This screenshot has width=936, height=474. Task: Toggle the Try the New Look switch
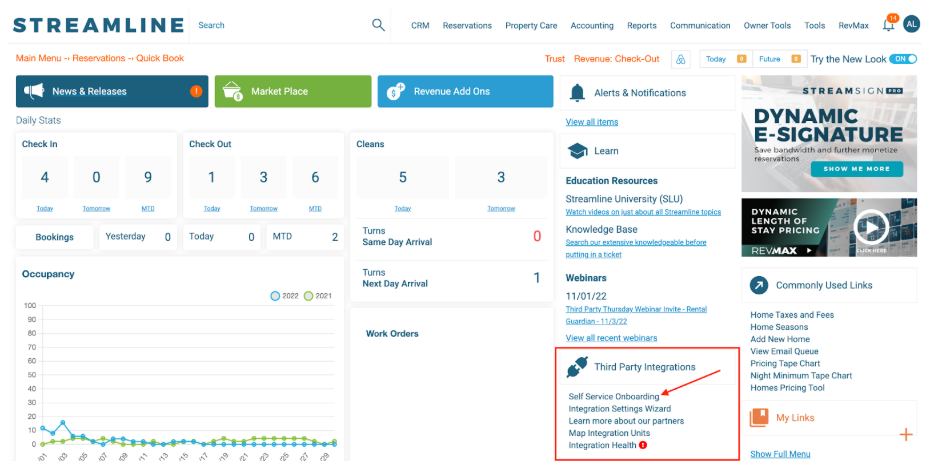903,59
